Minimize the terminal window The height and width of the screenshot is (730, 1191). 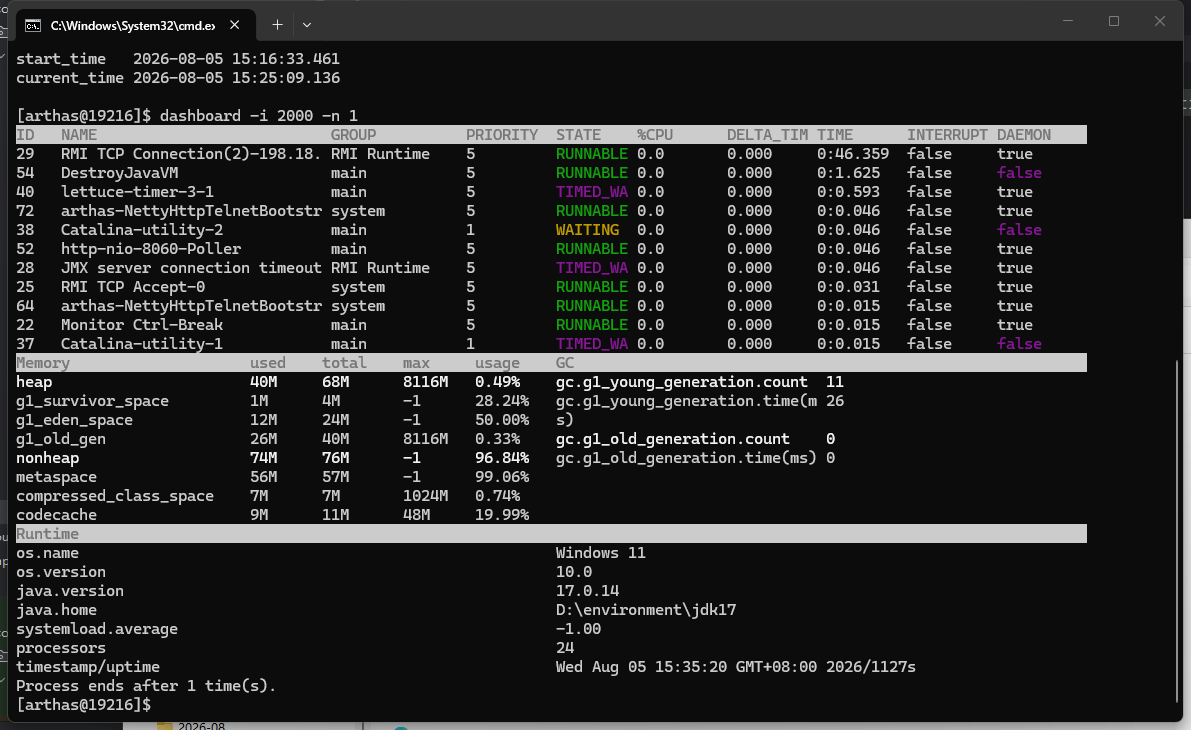point(1068,21)
